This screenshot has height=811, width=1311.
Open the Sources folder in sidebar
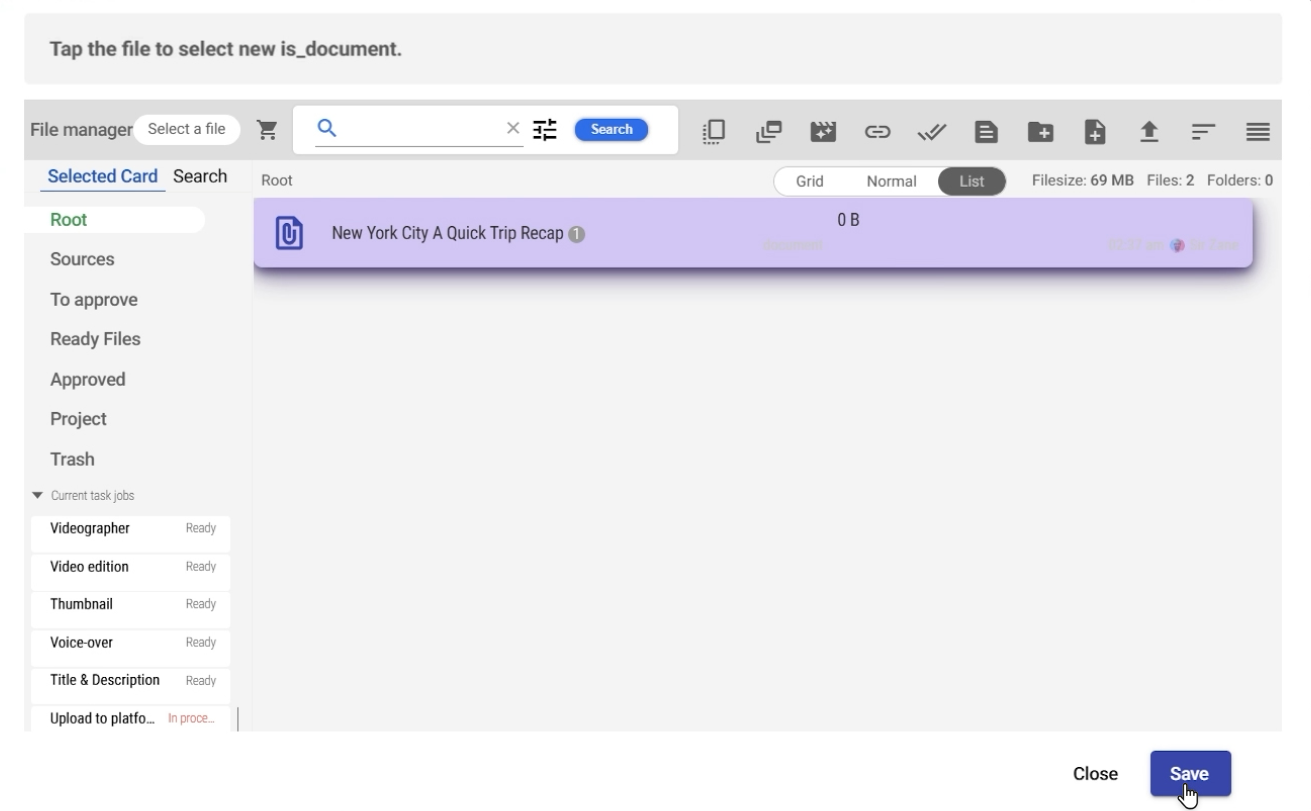click(82, 259)
